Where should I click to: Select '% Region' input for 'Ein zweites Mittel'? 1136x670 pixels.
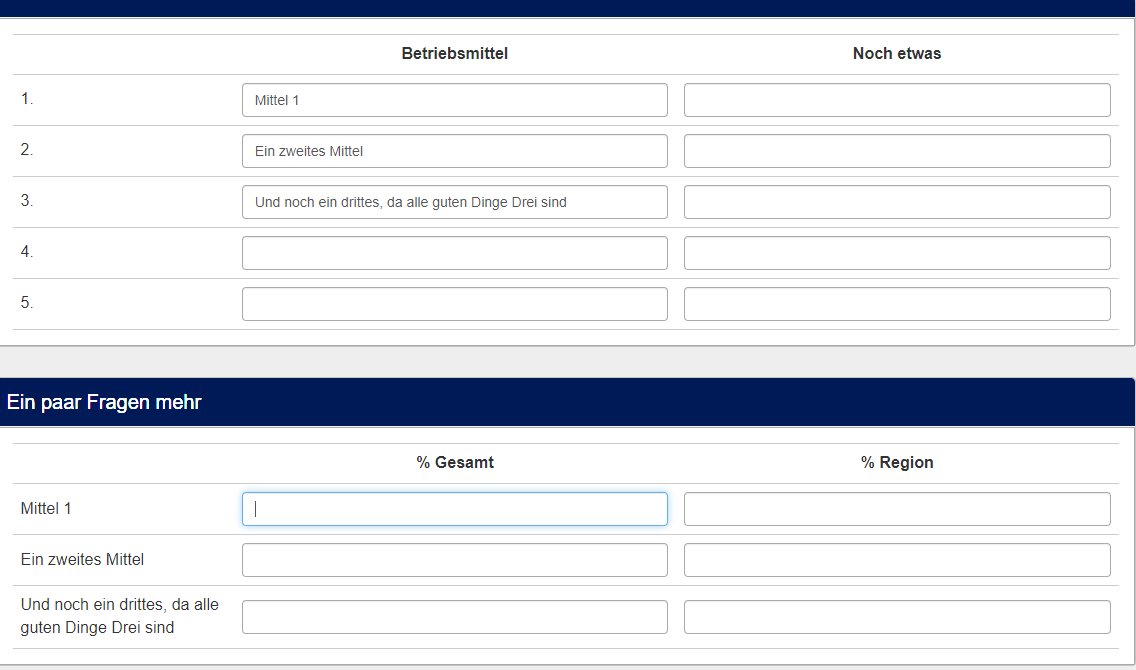click(x=896, y=560)
